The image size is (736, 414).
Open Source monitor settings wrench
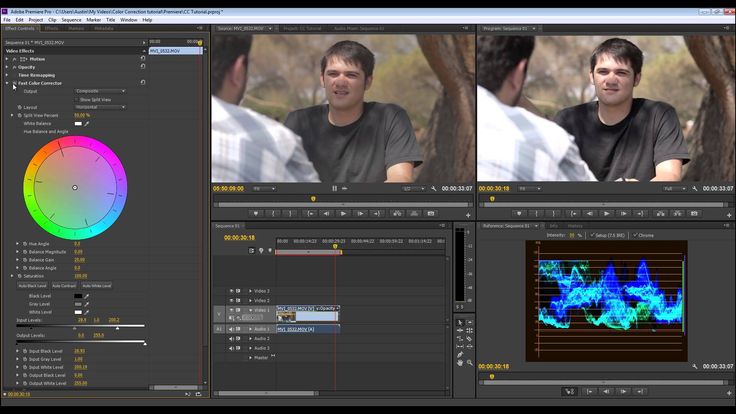434,189
